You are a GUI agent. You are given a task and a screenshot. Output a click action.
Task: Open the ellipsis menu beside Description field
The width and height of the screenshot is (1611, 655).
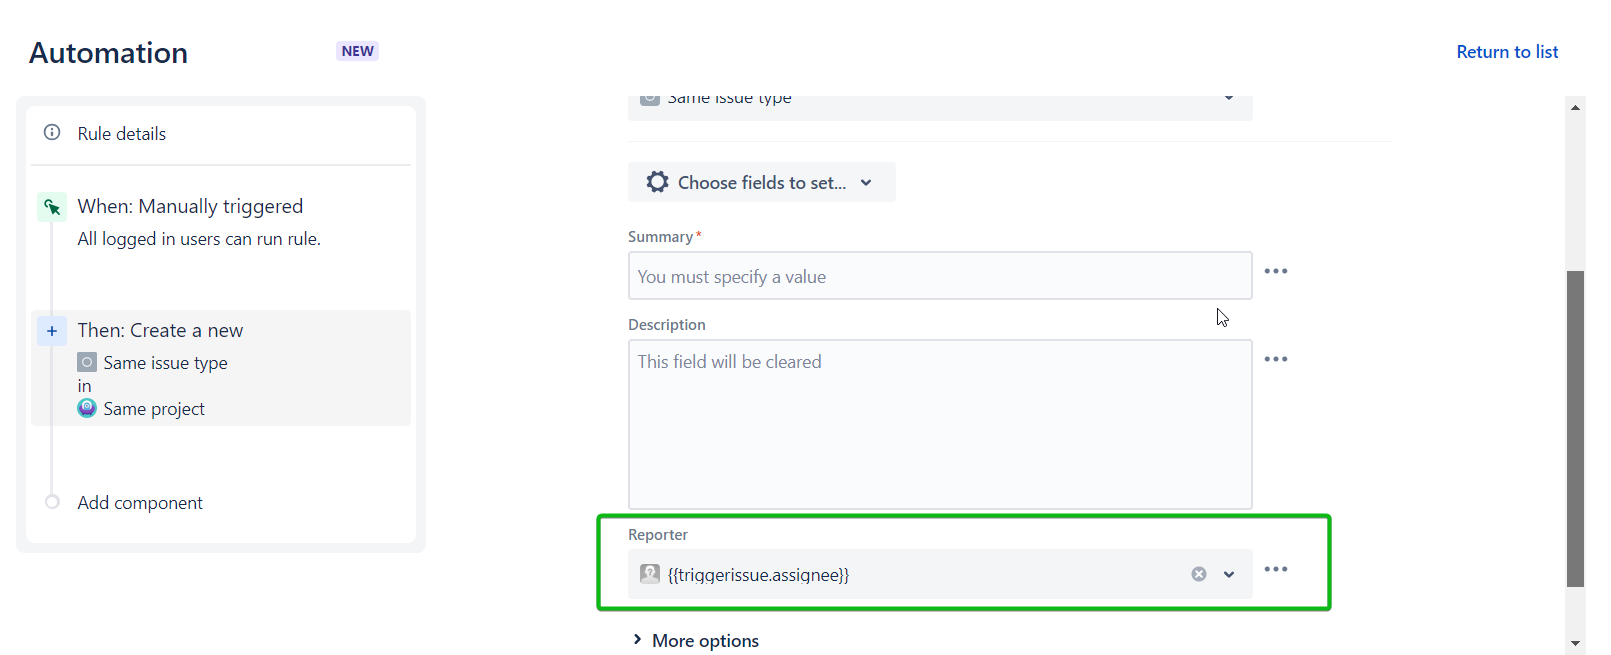1277,358
